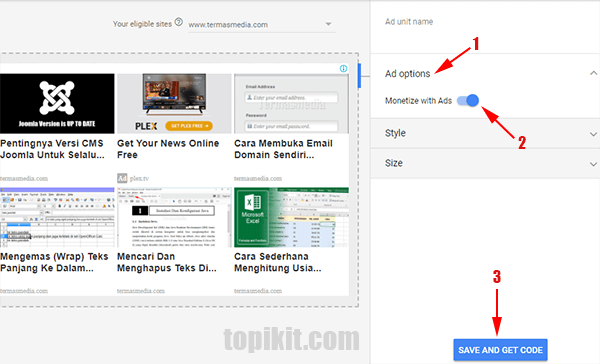Image resolution: width=600 pixels, height=364 pixels.
Task: Click headline Mengemas (Wrap) Teks Panjang Ke Dalam
Action: [54, 262]
